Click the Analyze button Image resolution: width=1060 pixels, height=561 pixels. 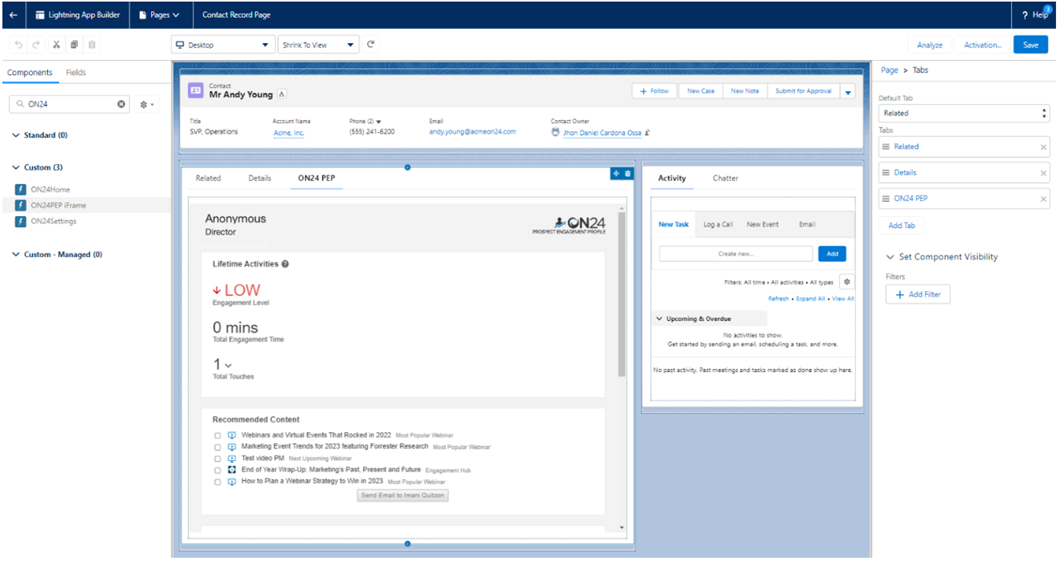click(x=930, y=45)
